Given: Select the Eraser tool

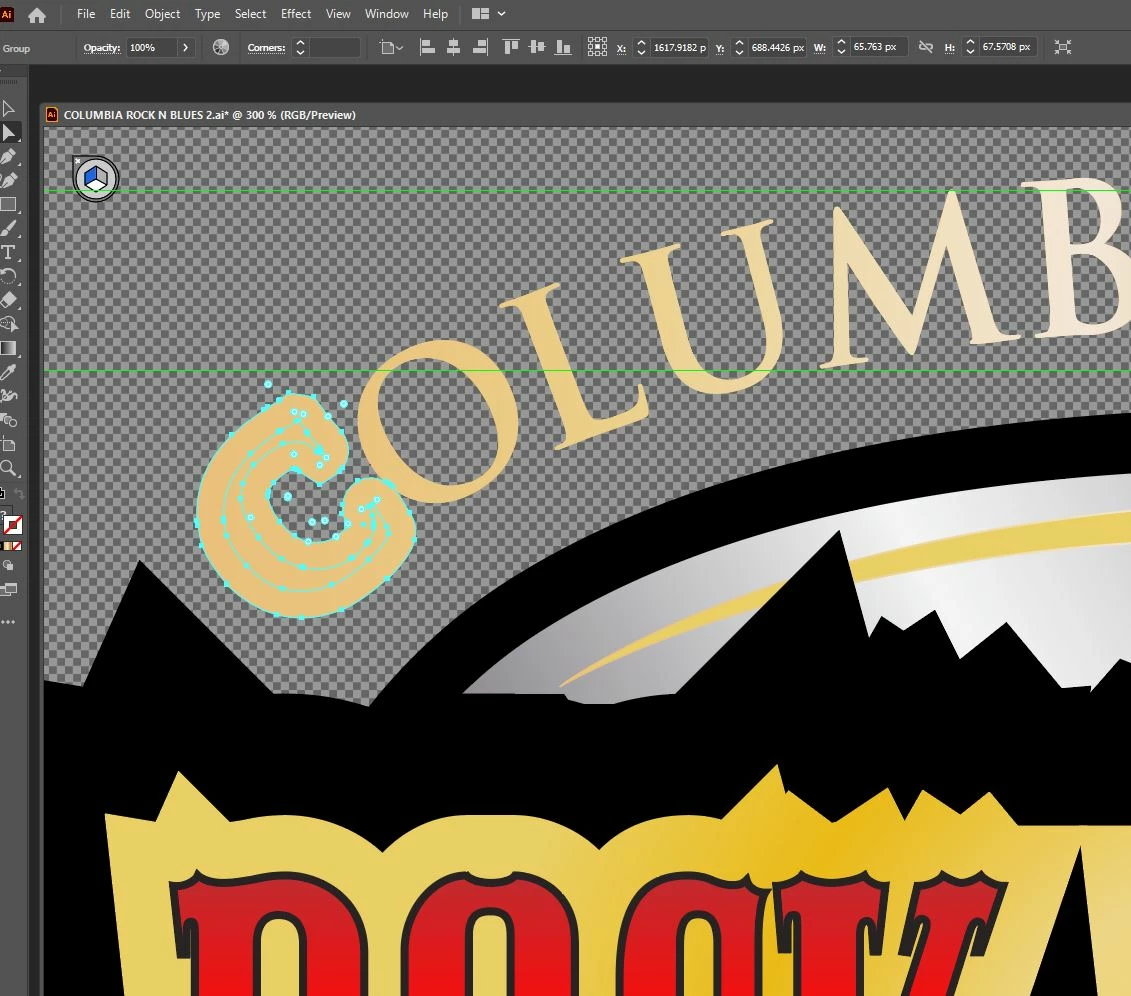Looking at the screenshot, I should point(9,300).
